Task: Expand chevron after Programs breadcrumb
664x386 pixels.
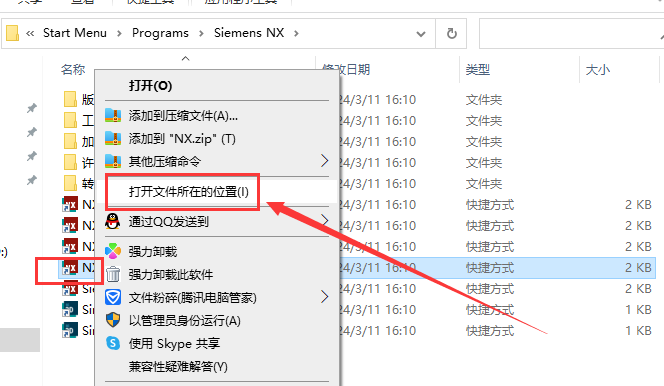Action: [x=201, y=33]
